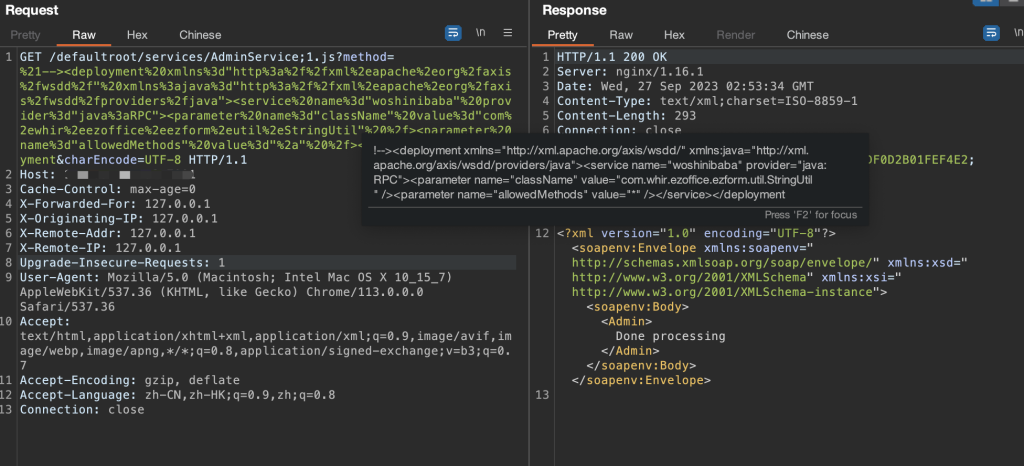Click the closing </soapenv:Body> tag
Image resolution: width=1024 pixels, height=466 pixels.
pyautogui.click(x=641, y=365)
